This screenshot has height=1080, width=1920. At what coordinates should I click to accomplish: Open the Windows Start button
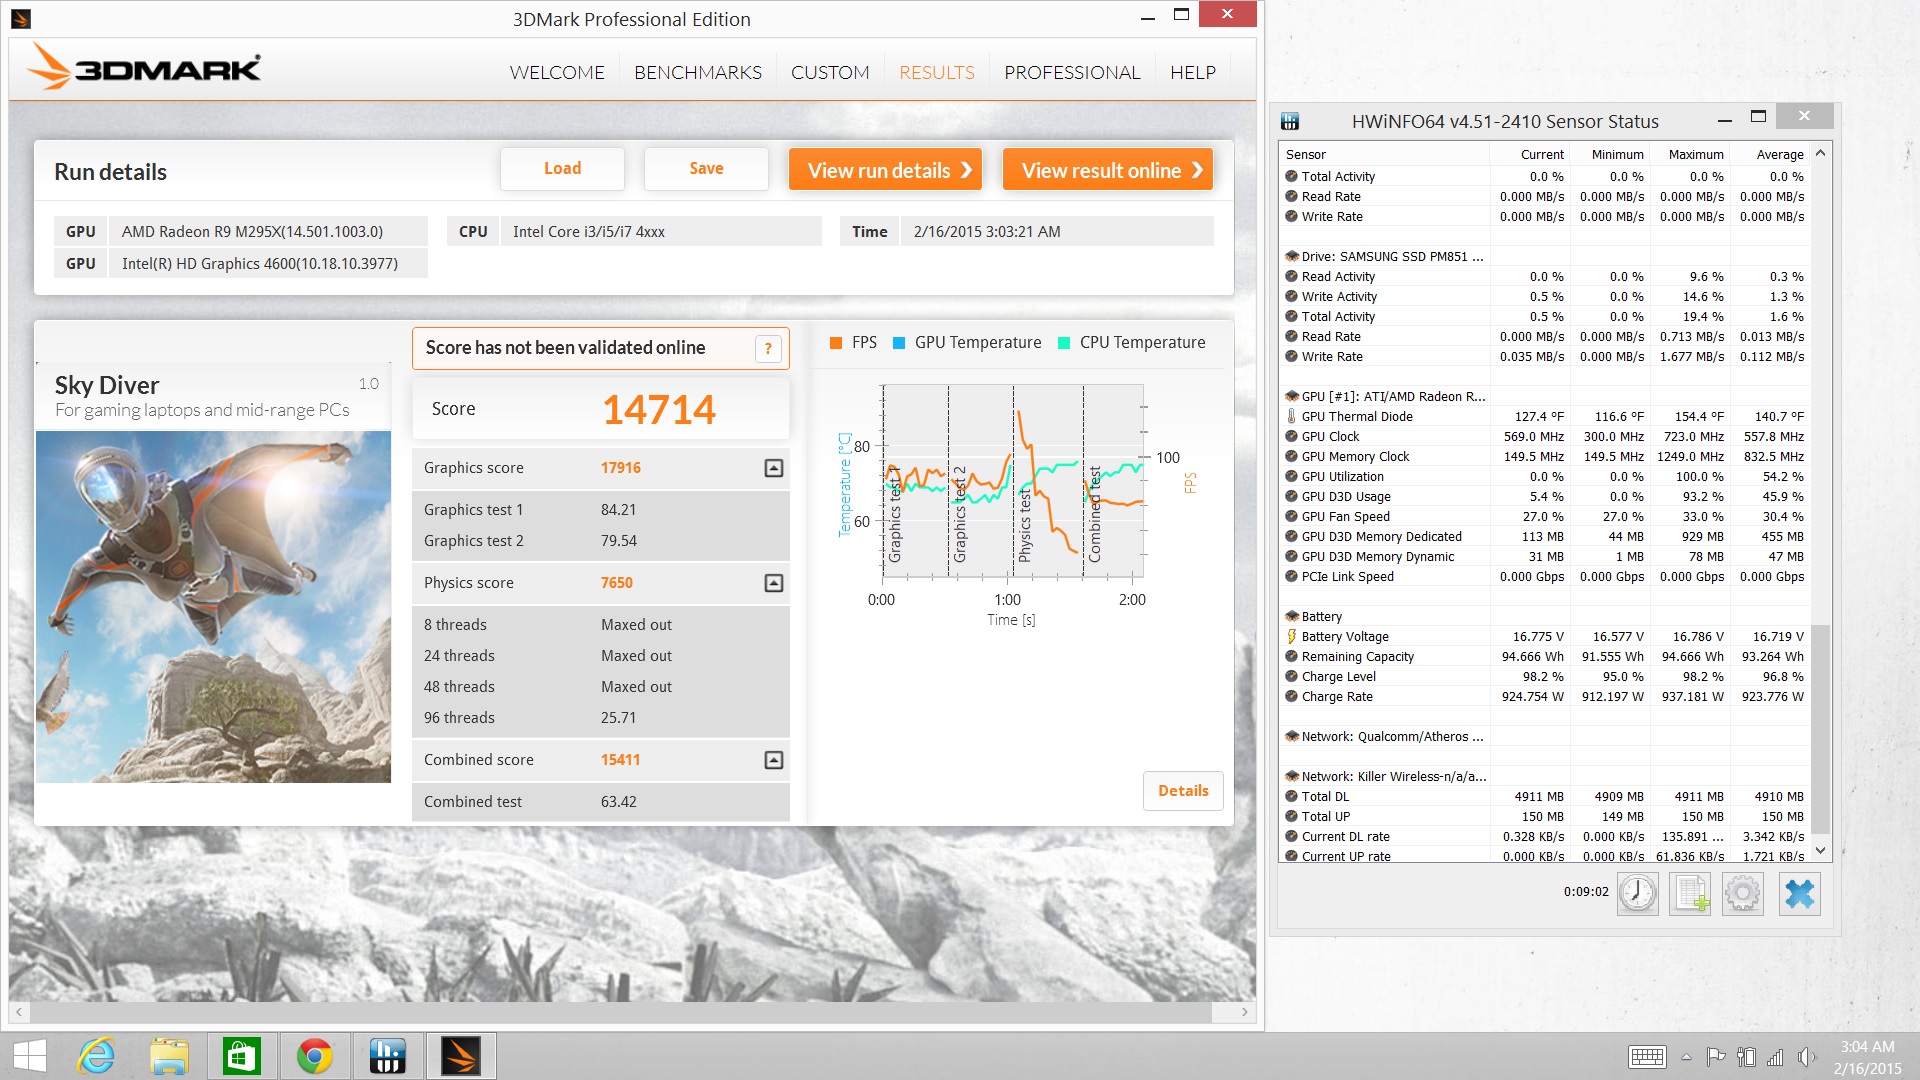click(x=30, y=1056)
